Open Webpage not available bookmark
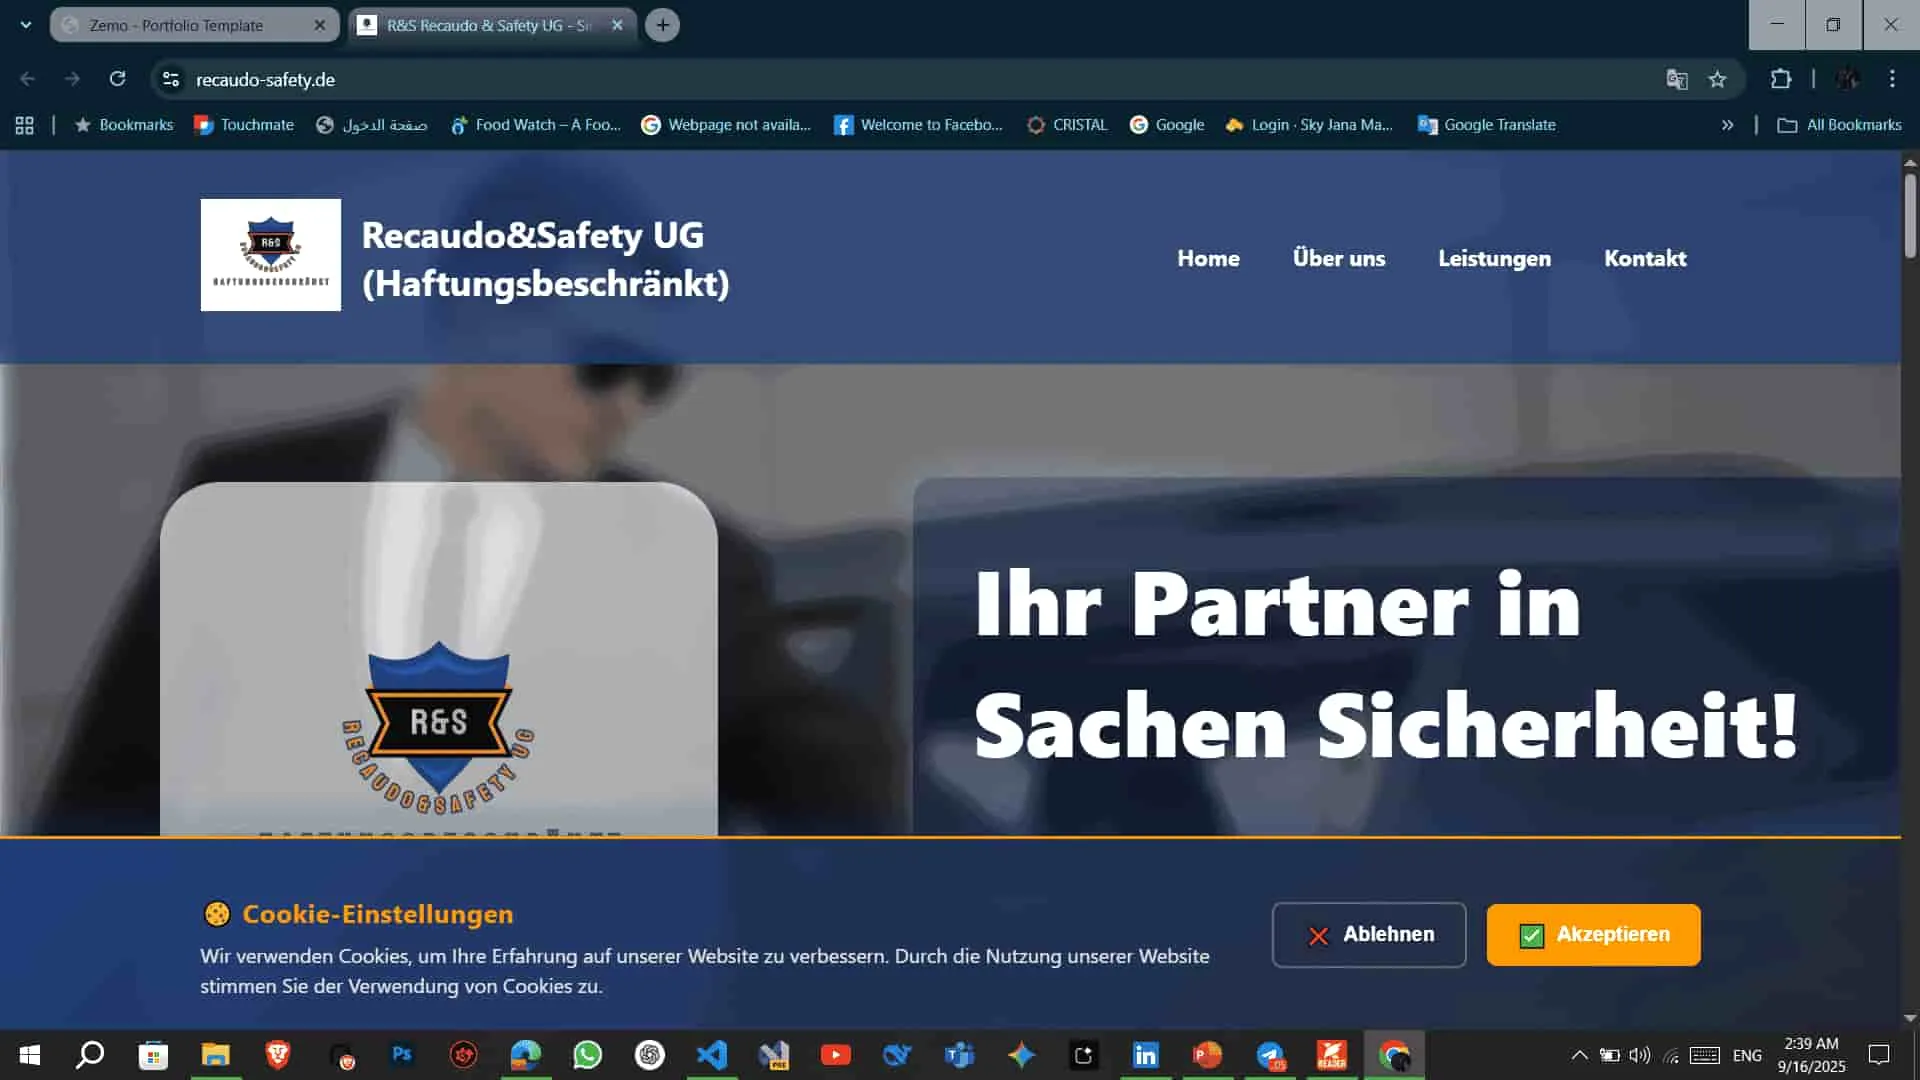Viewport: 1920px width, 1080px height. (x=726, y=125)
